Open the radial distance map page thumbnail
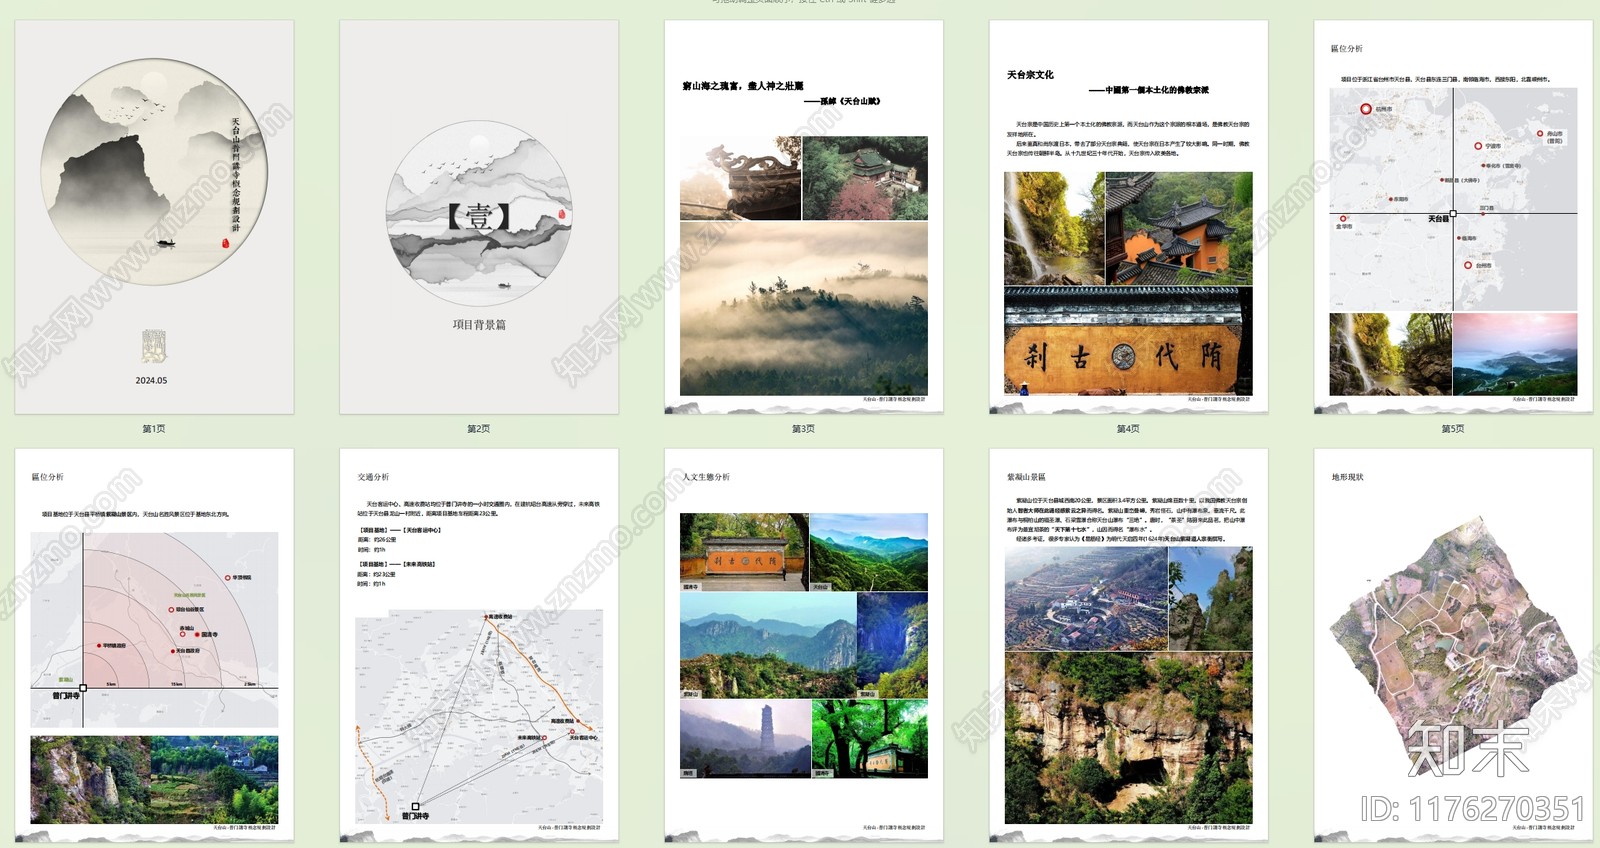Image resolution: width=1600 pixels, height=848 pixels. [154, 645]
